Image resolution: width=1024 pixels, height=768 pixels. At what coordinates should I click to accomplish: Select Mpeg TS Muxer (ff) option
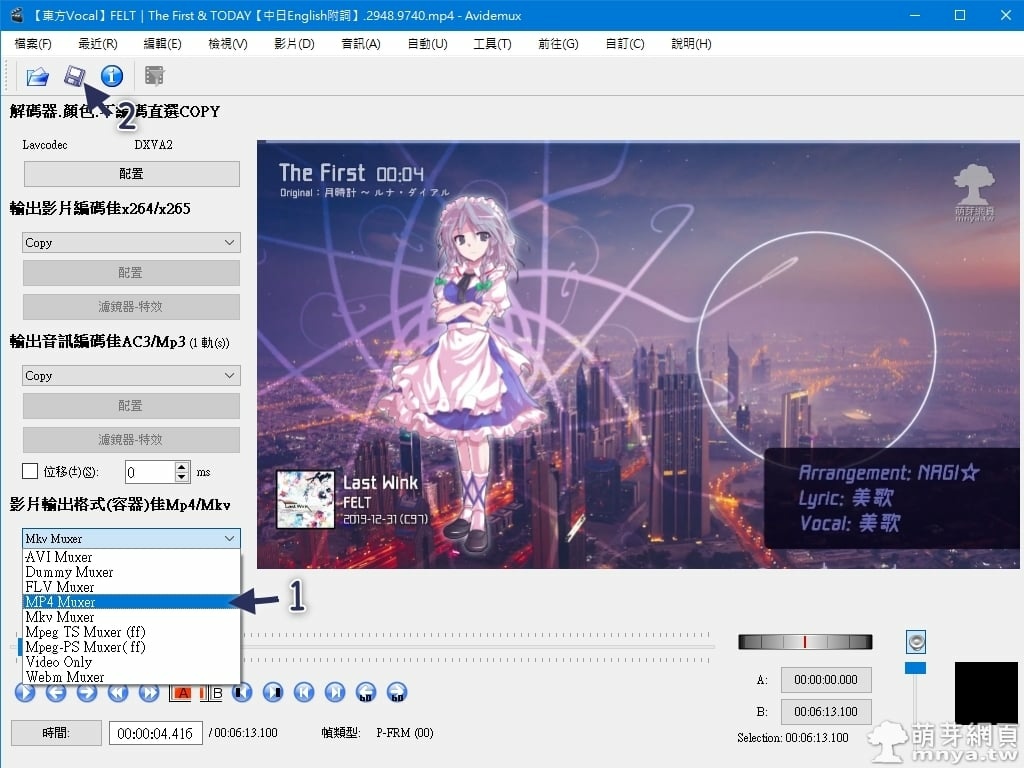[131, 632]
